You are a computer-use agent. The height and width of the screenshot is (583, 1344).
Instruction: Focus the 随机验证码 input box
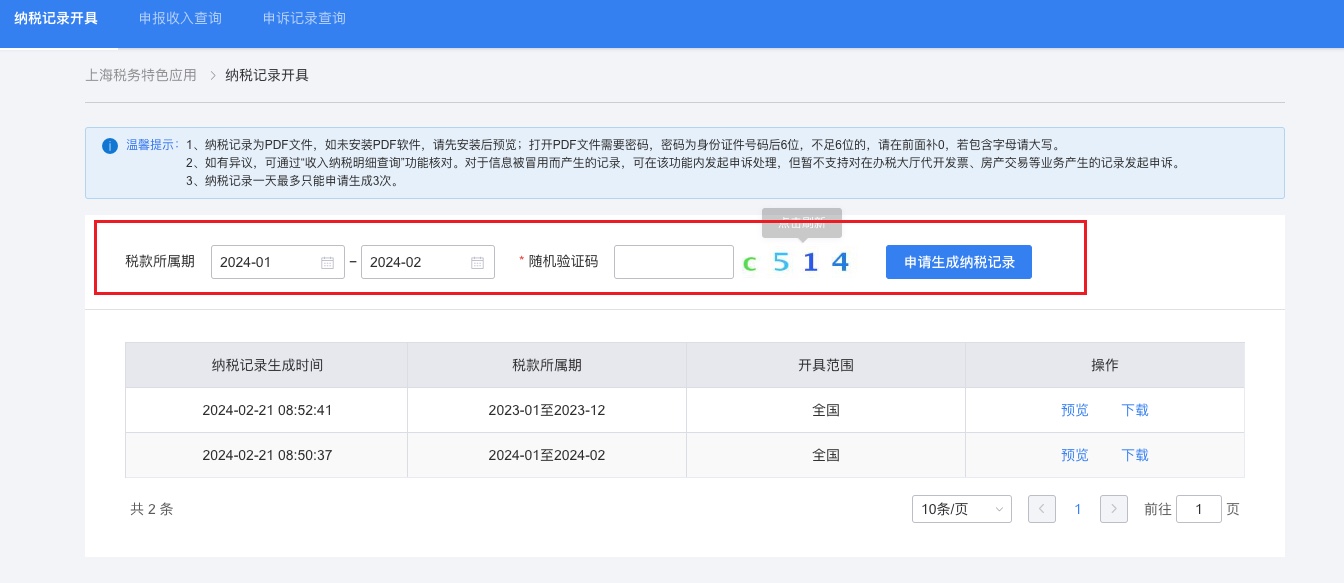673,262
